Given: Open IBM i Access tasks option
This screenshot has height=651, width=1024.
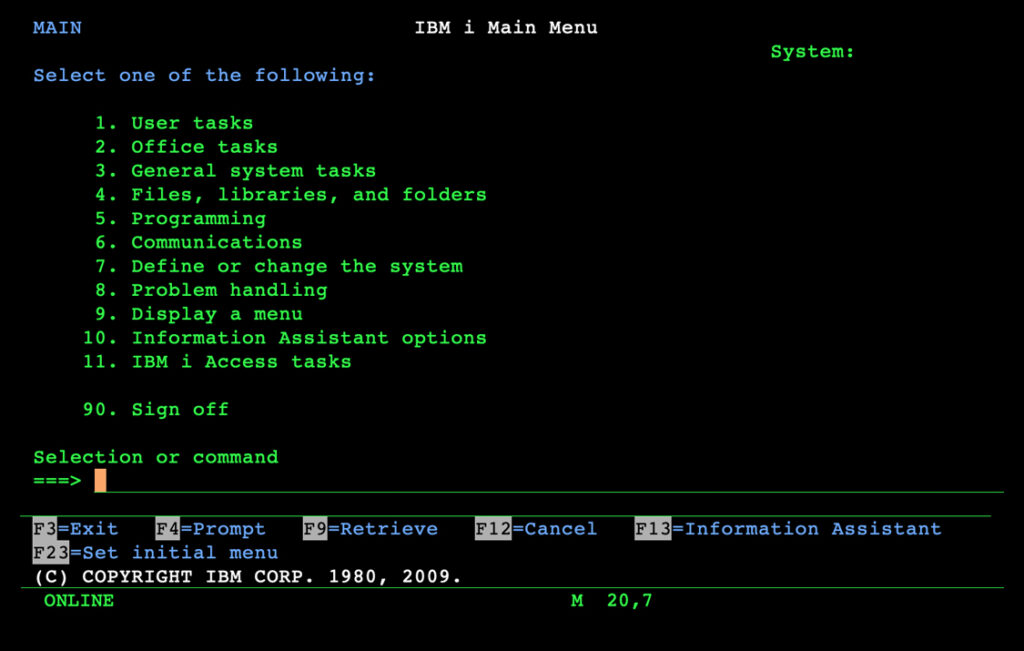Looking at the screenshot, I should point(241,362).
